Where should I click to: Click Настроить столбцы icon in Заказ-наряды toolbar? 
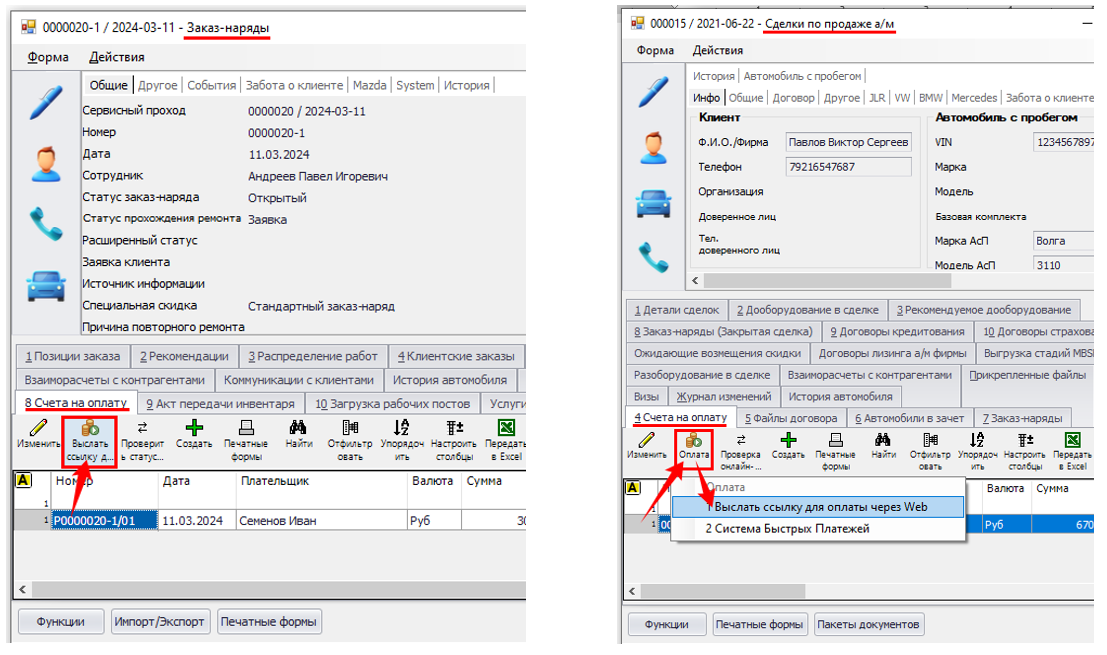coord(453,435)
